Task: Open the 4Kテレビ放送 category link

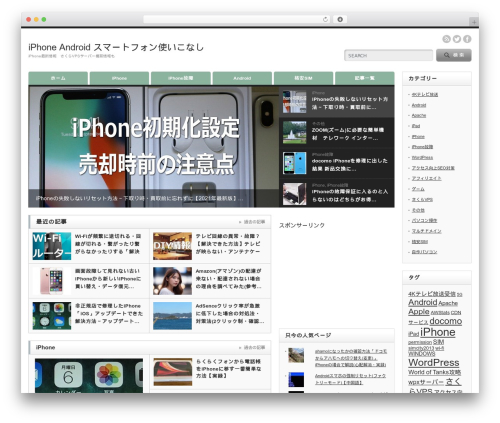Action: [425, 95]
